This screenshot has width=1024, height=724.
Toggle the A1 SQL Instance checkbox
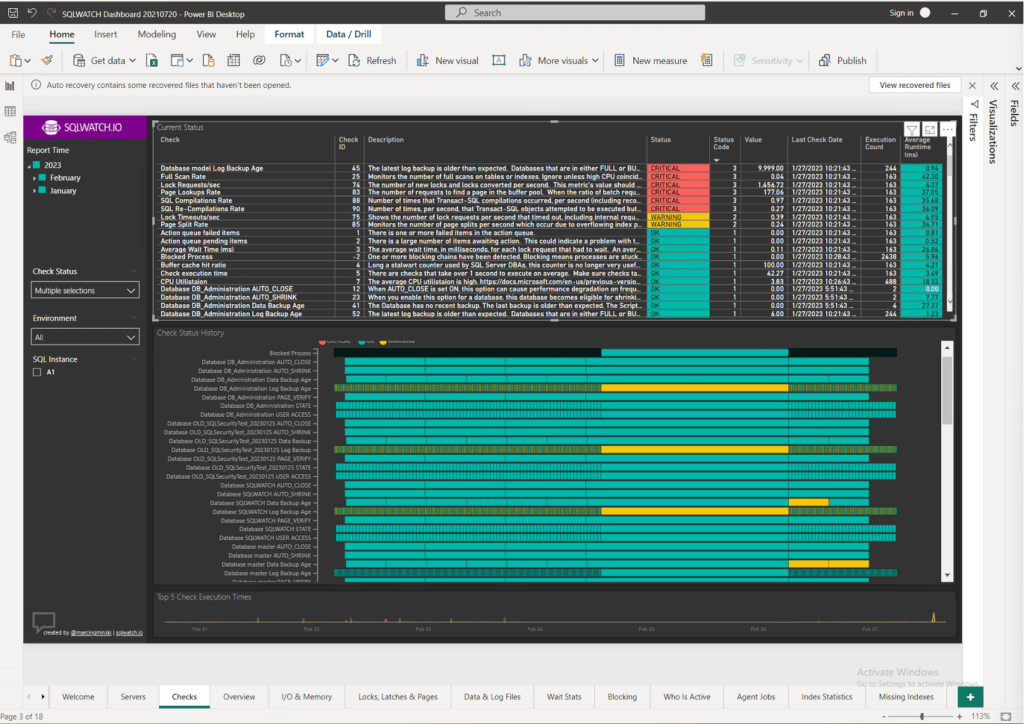[x=37, y=371]
